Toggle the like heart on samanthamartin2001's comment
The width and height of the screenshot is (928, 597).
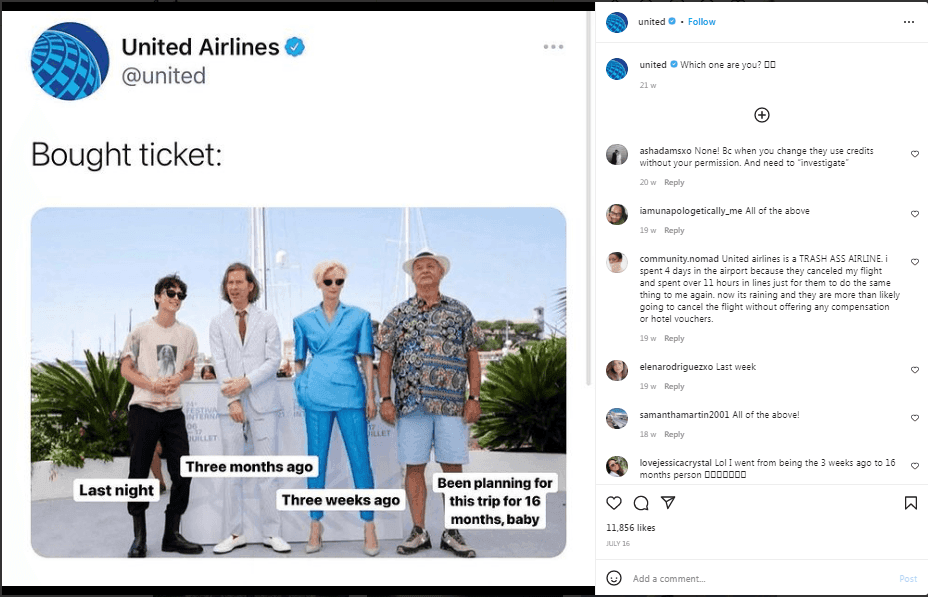[914, 418]
